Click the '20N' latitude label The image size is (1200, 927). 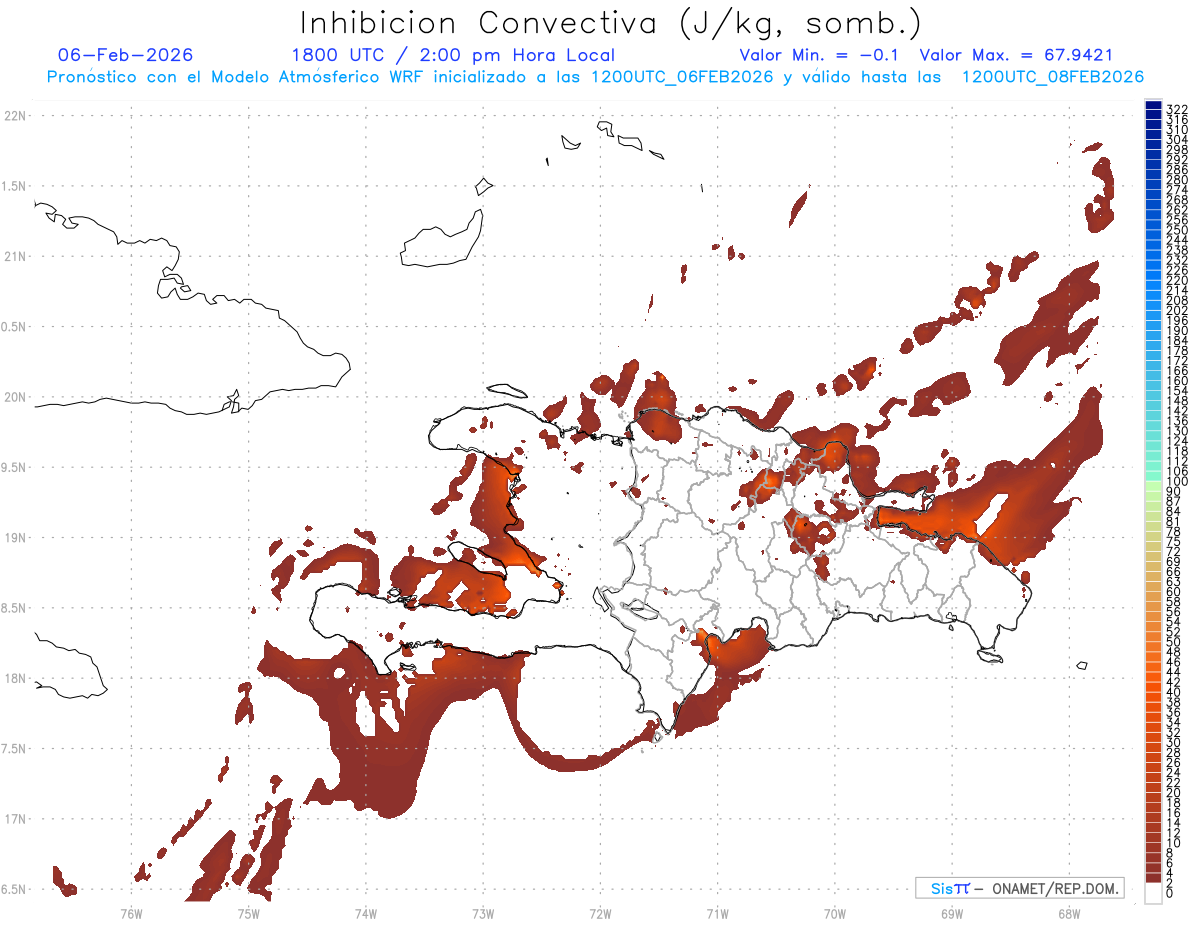pos(16,397)
